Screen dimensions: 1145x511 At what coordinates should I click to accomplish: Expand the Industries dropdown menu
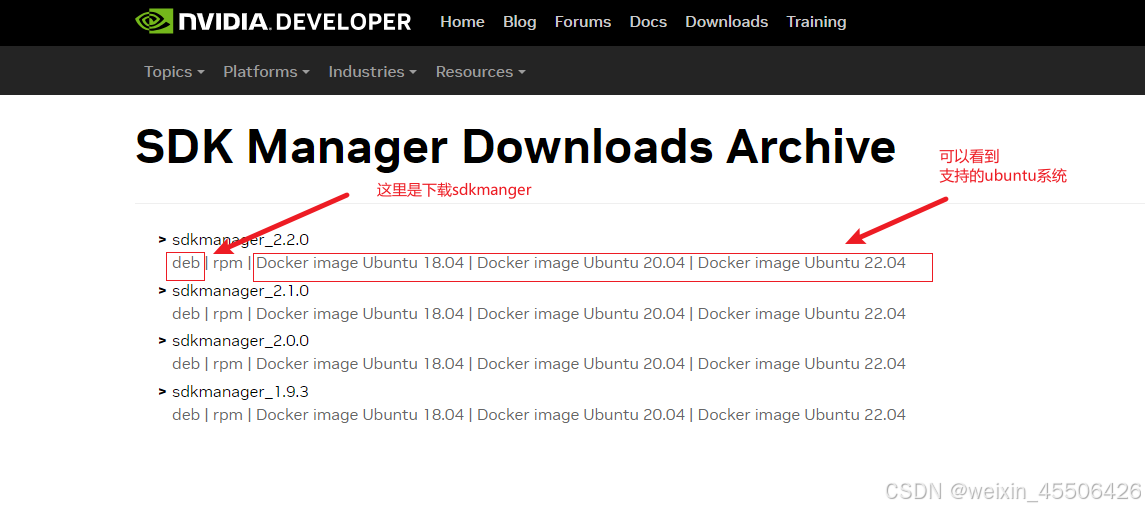point(372,72)
